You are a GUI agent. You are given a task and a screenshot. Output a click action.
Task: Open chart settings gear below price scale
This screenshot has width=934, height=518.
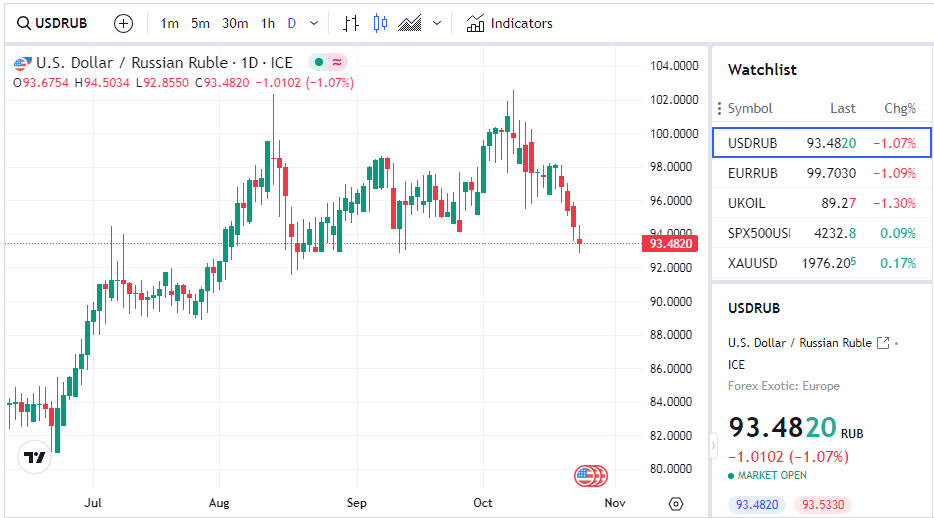pos(676,503)
